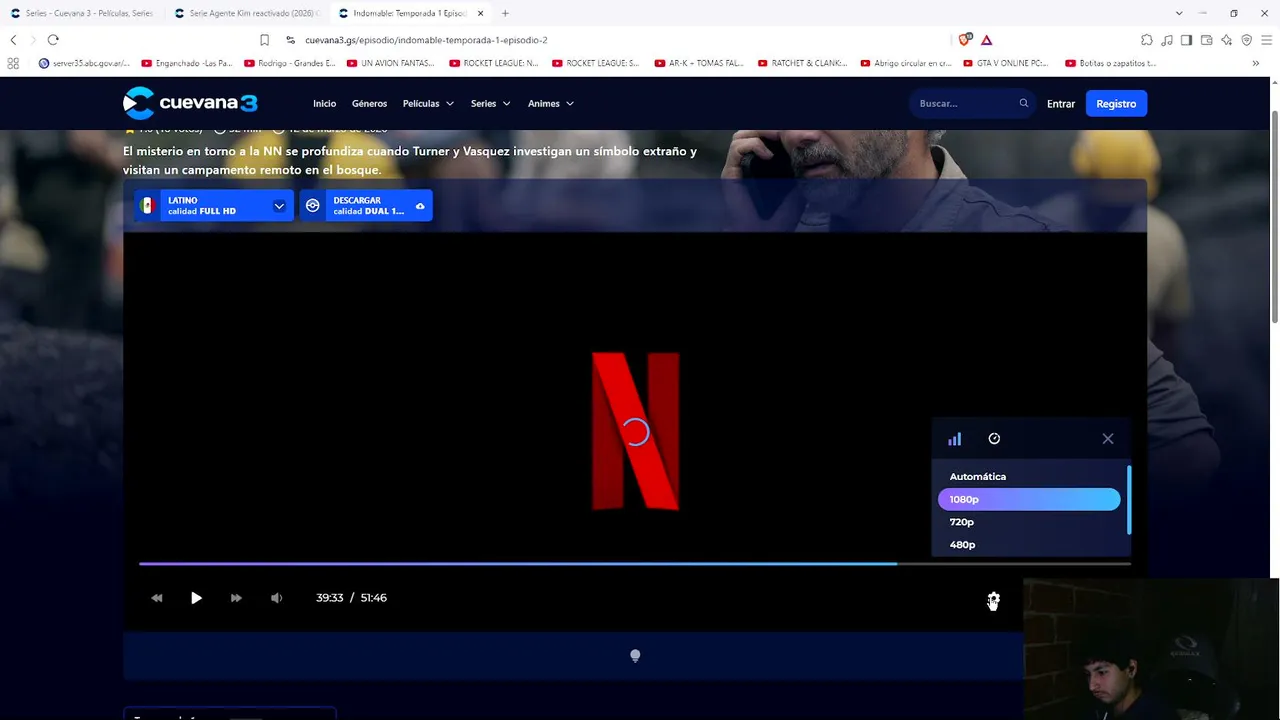This screenshot has width=1280, height=720.
Task: Click the quality list scrollbar
Action: [1129, 500]
